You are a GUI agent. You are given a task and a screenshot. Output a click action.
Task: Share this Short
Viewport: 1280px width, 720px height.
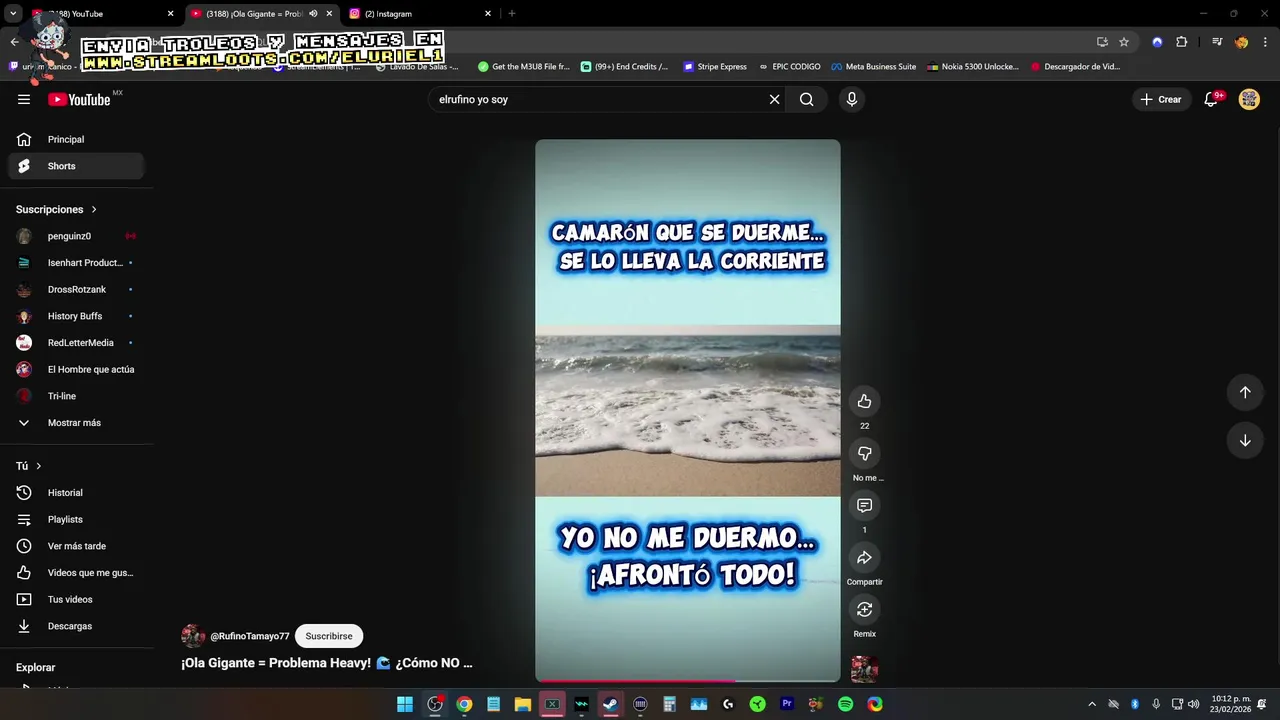pyautogui.click(x=864, y=557)
